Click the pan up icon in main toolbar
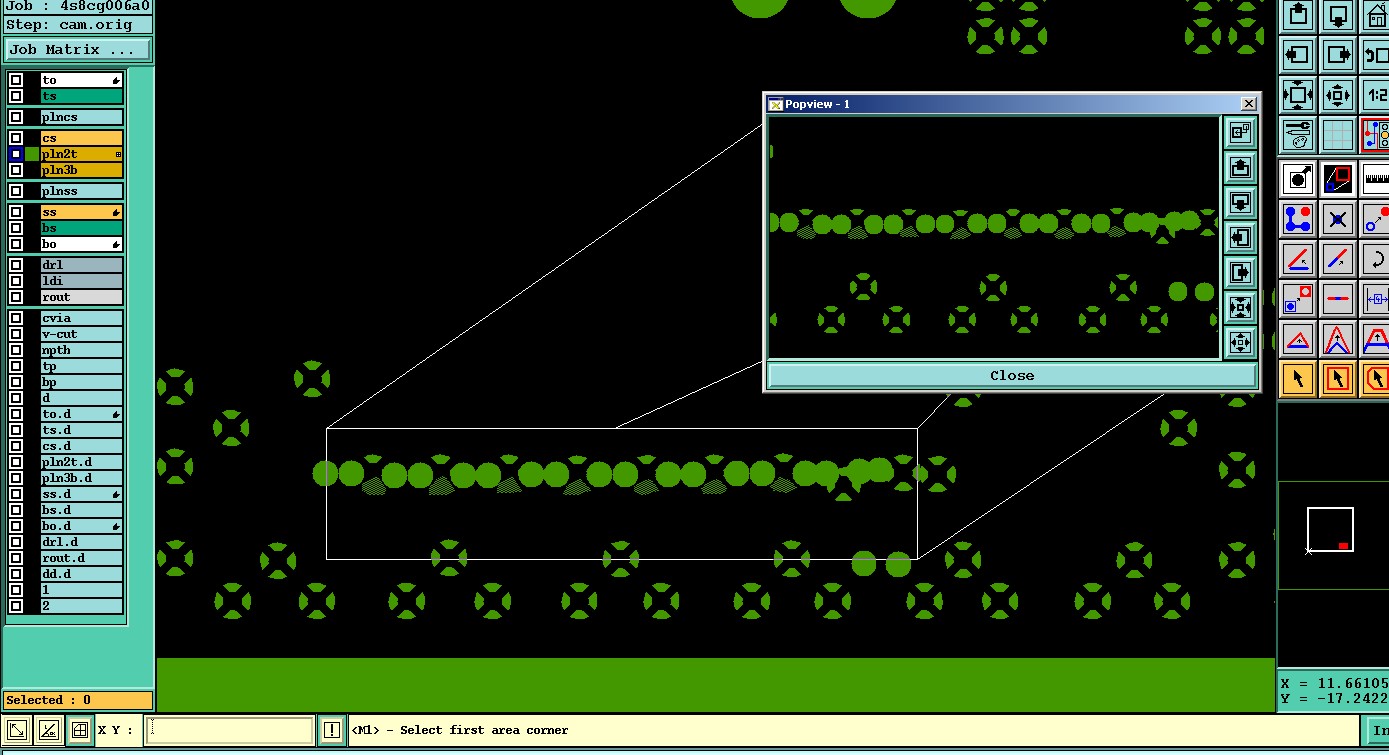The image size is (1389, 755). (1298, 16)
